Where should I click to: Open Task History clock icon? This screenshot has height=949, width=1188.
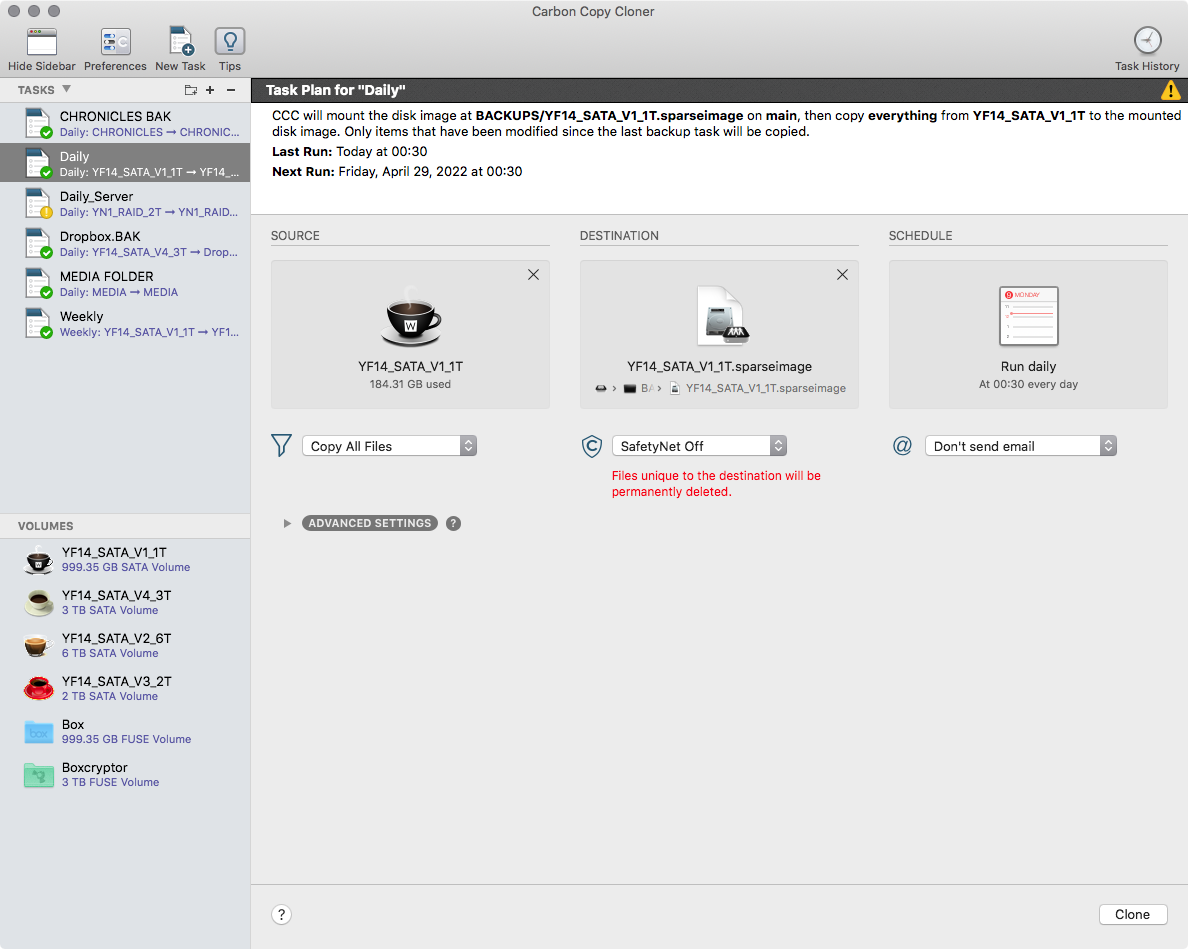[x=1147, y=40]
